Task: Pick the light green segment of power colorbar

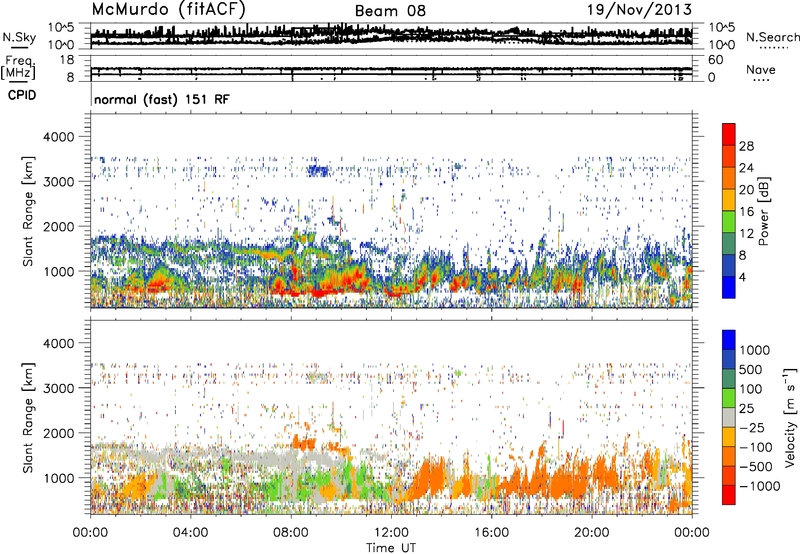Action: [729, 222]
